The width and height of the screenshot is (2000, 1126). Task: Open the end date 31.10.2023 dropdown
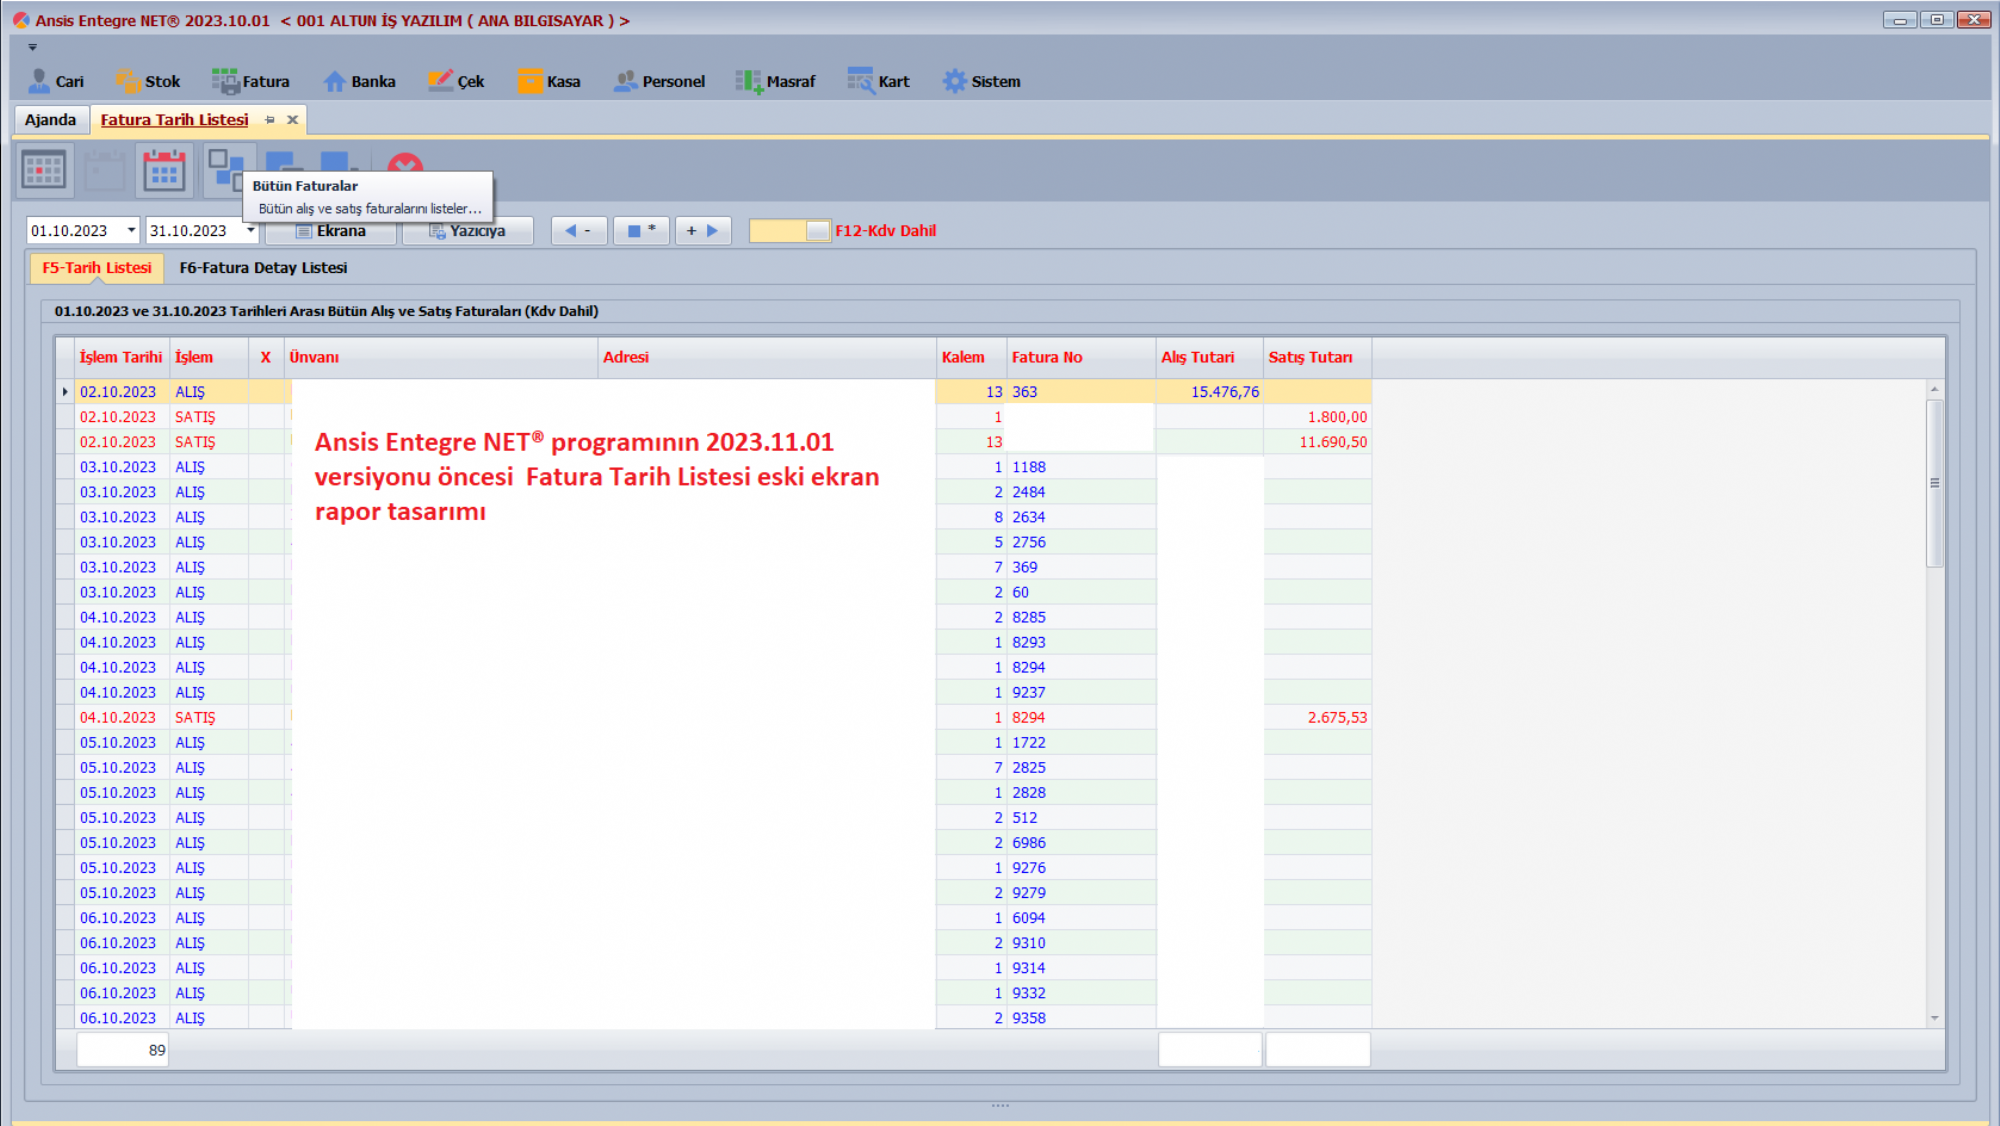click(x=250, y=230)
